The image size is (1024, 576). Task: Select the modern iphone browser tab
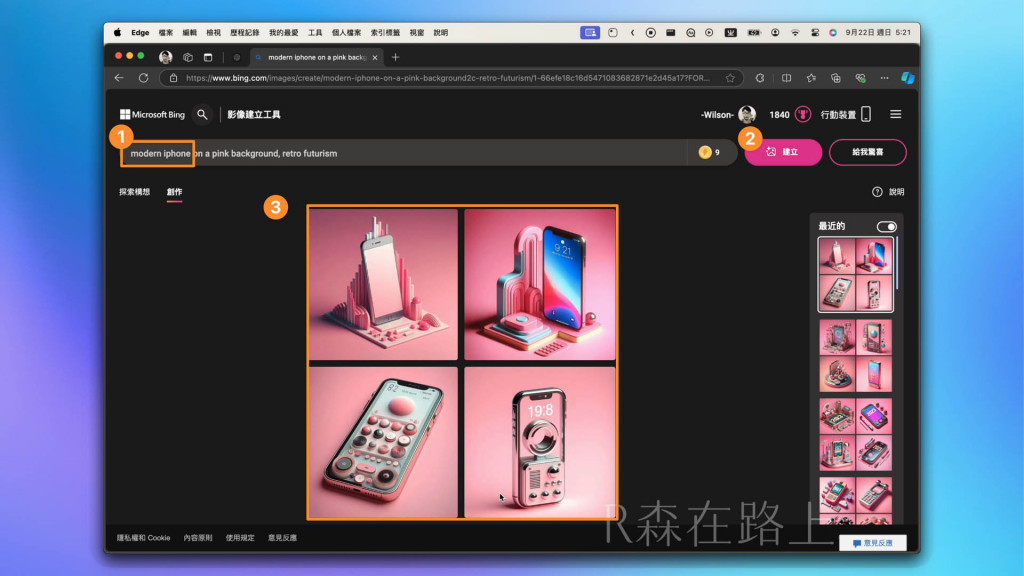point(315,57)
